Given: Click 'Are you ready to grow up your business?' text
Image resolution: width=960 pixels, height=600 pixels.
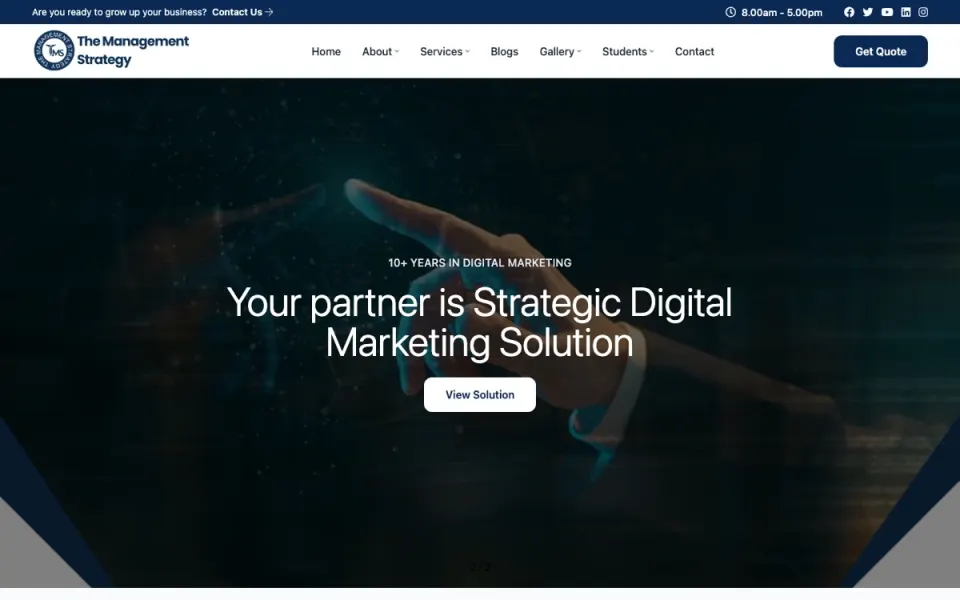Looking at the screenshot, I should click(119, 12).
